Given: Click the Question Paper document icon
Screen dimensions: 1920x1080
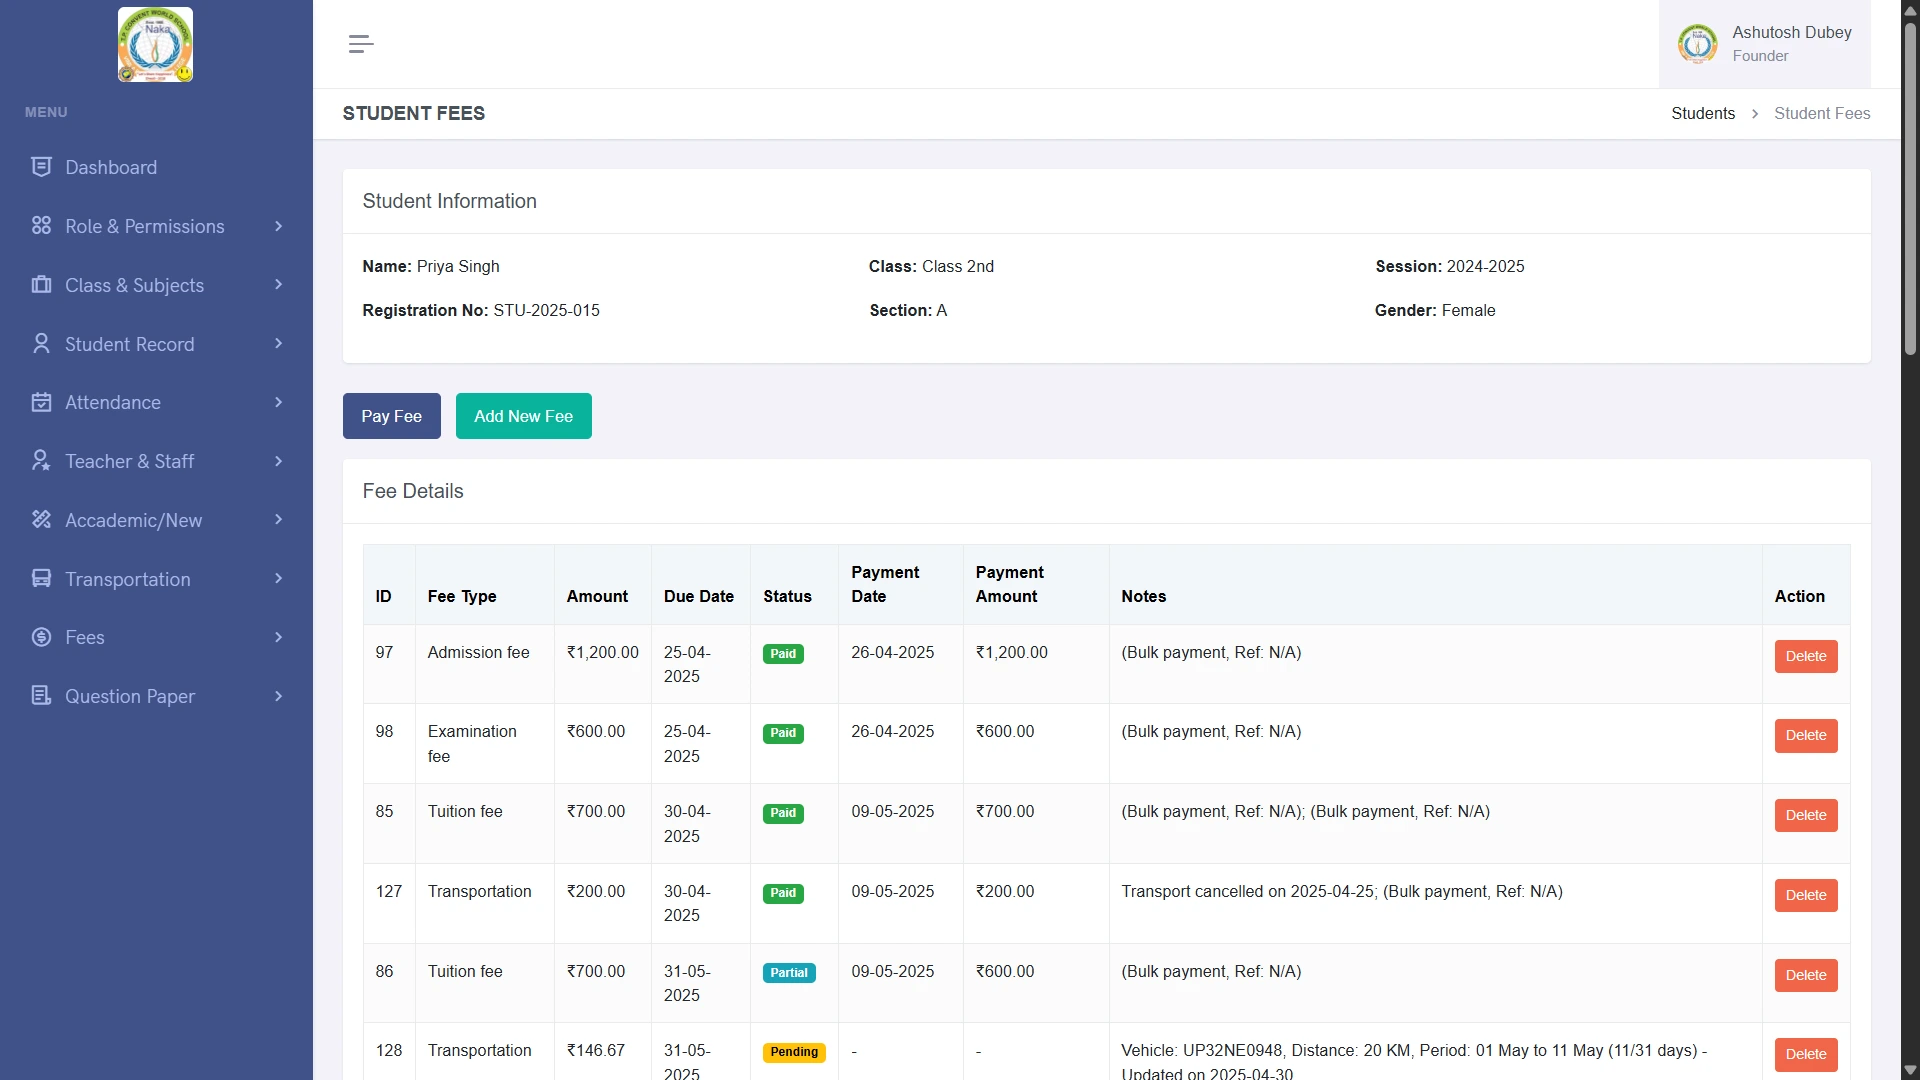Looking at the screenshot, I should tap(41, 696).
